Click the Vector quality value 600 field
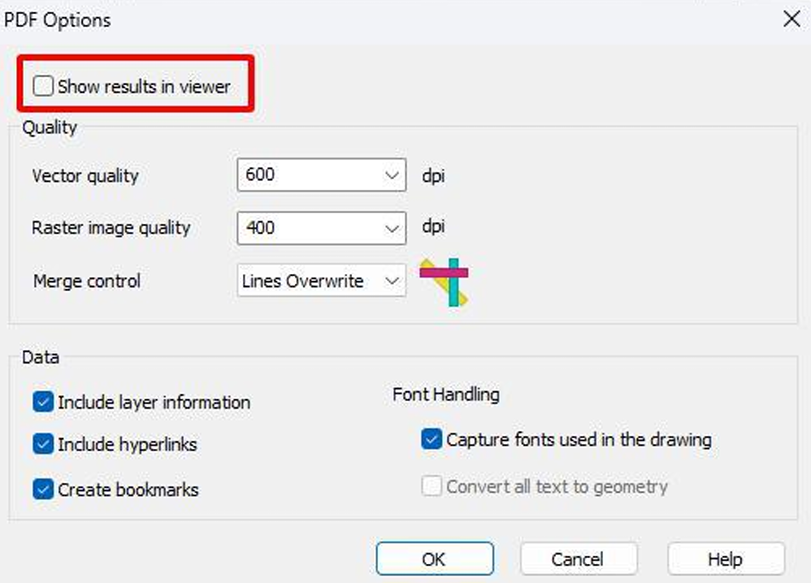Image resolution: width=811 pixels, height=584 pixels. pyautogui.click(x=321, y=175)
